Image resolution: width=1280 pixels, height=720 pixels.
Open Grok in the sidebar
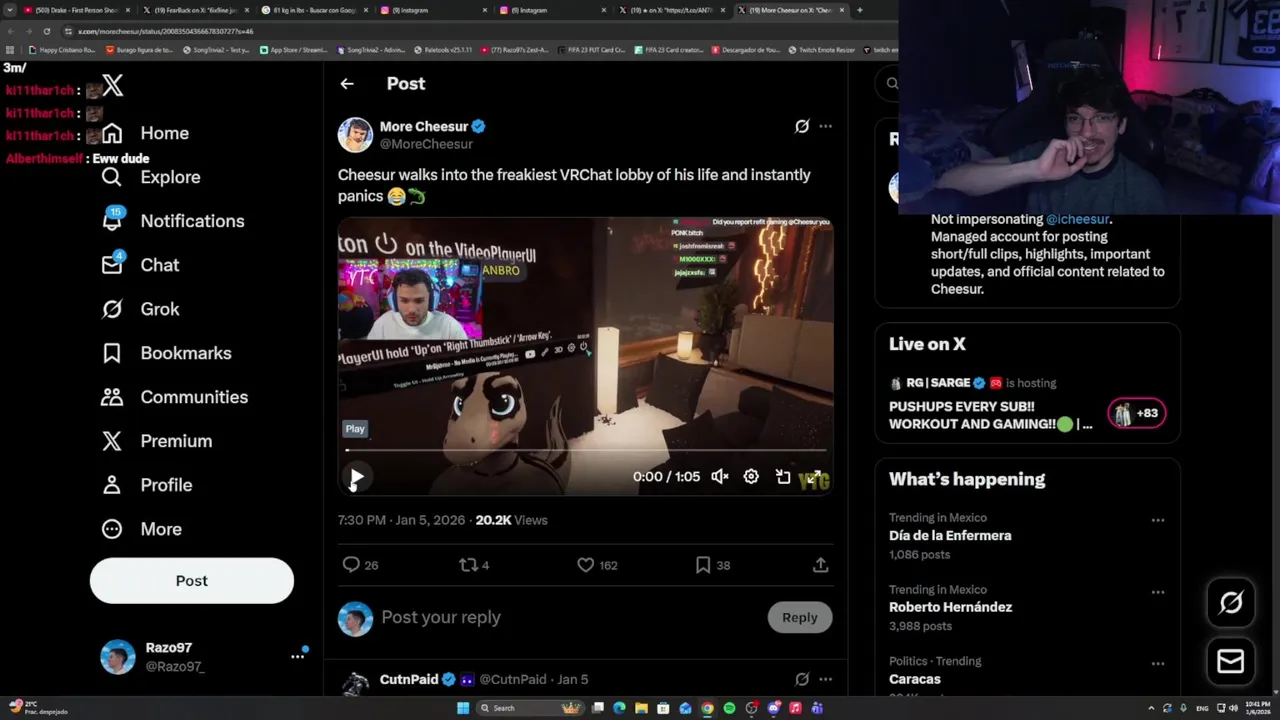[140, 309]
